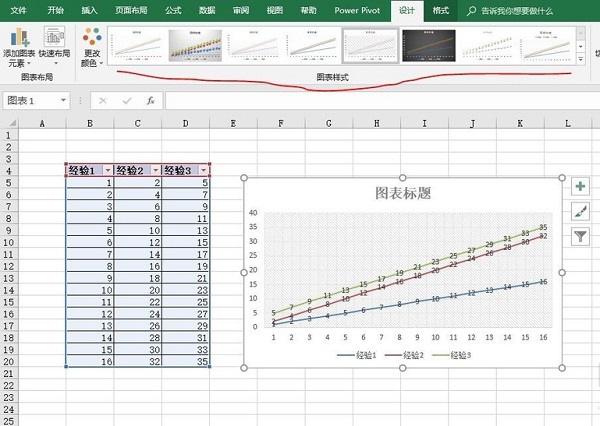Click the Insert Function fx icon

click(x=151, y=101)
